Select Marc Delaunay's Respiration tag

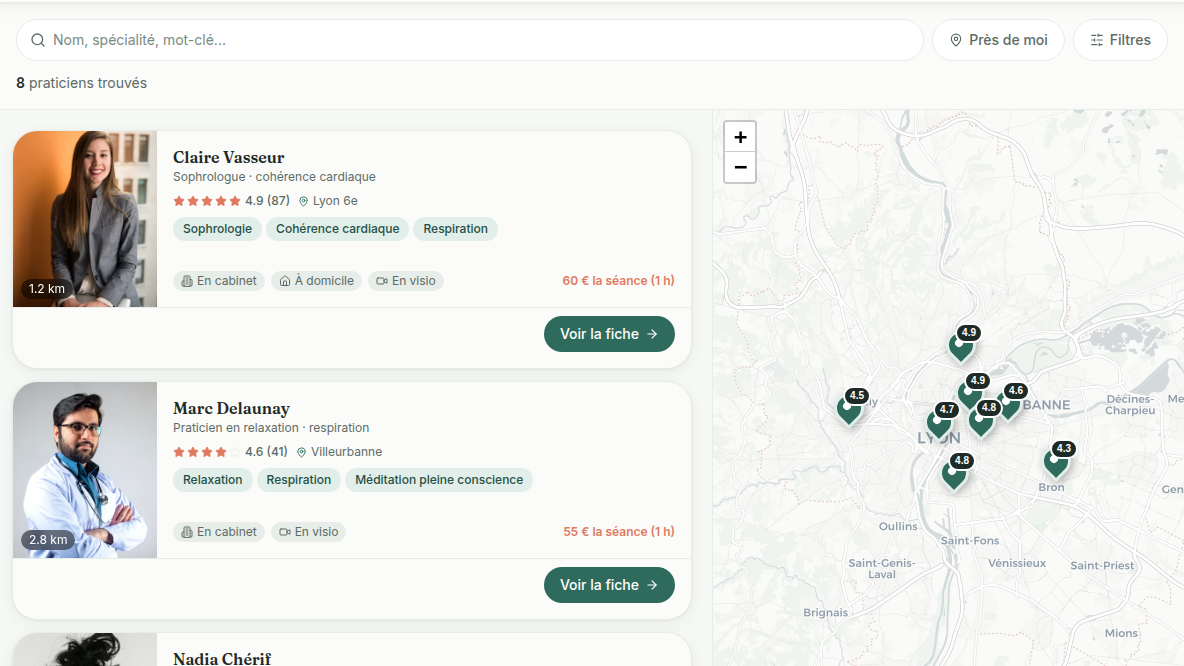298,479
